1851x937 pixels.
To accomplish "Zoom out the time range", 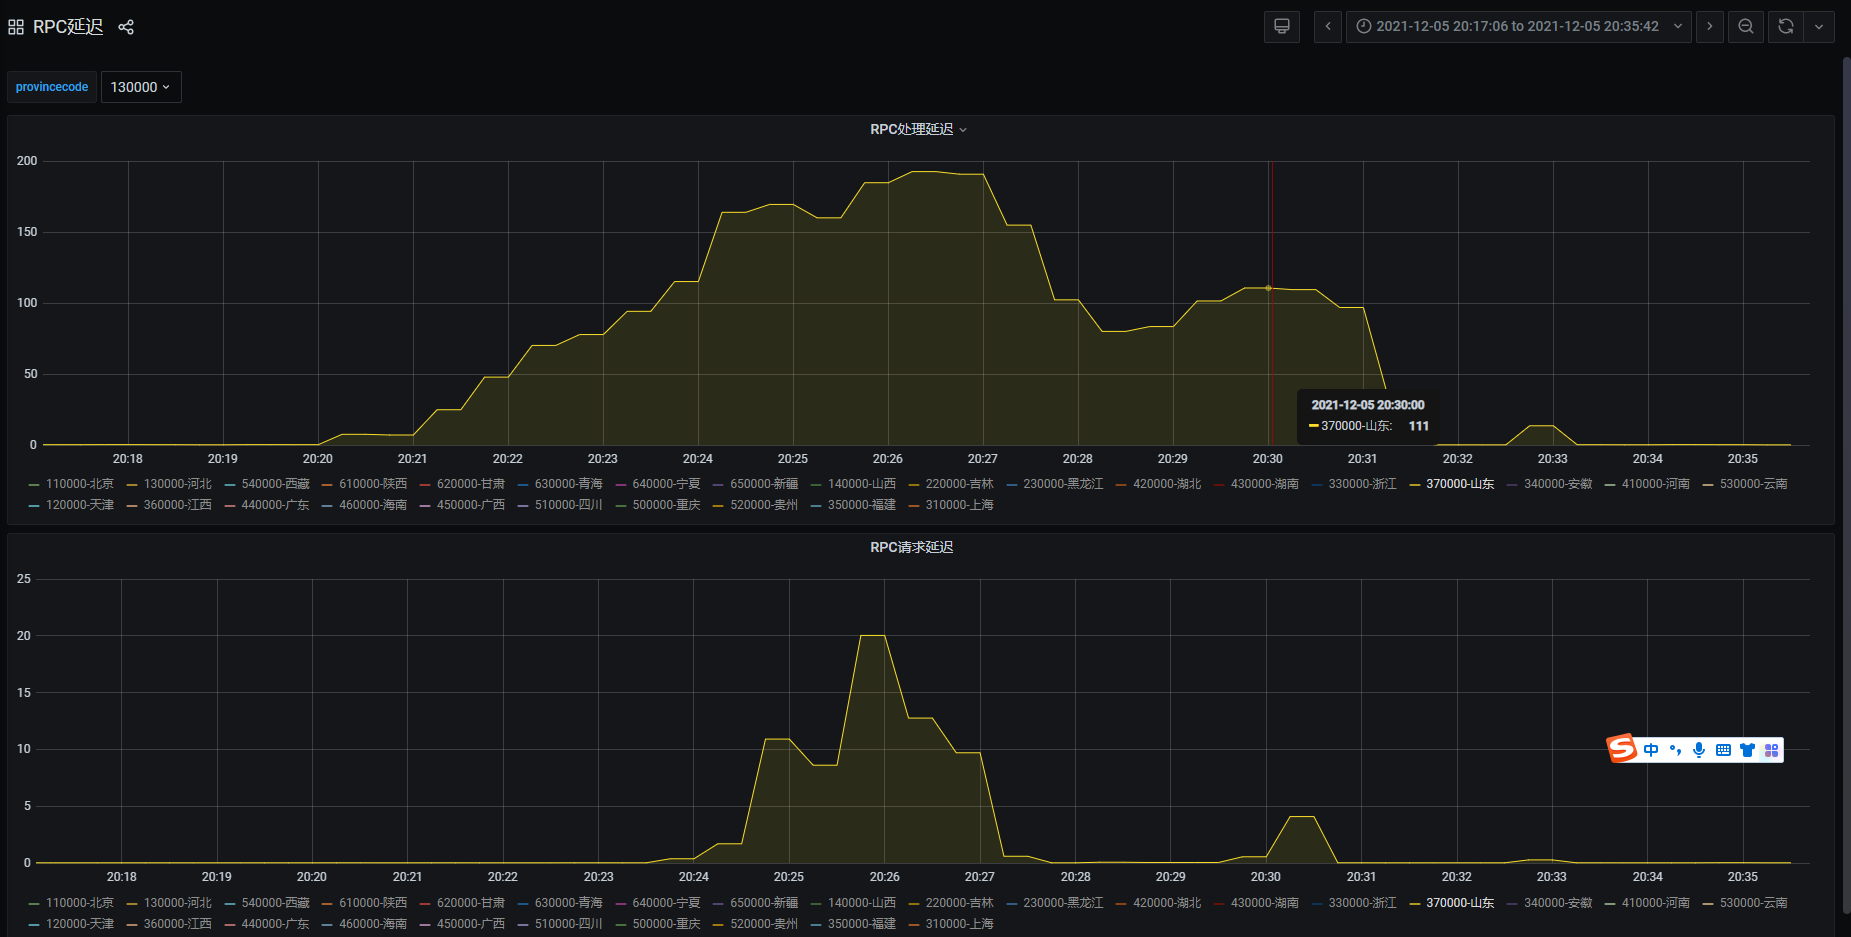I will pos(1746,27).
